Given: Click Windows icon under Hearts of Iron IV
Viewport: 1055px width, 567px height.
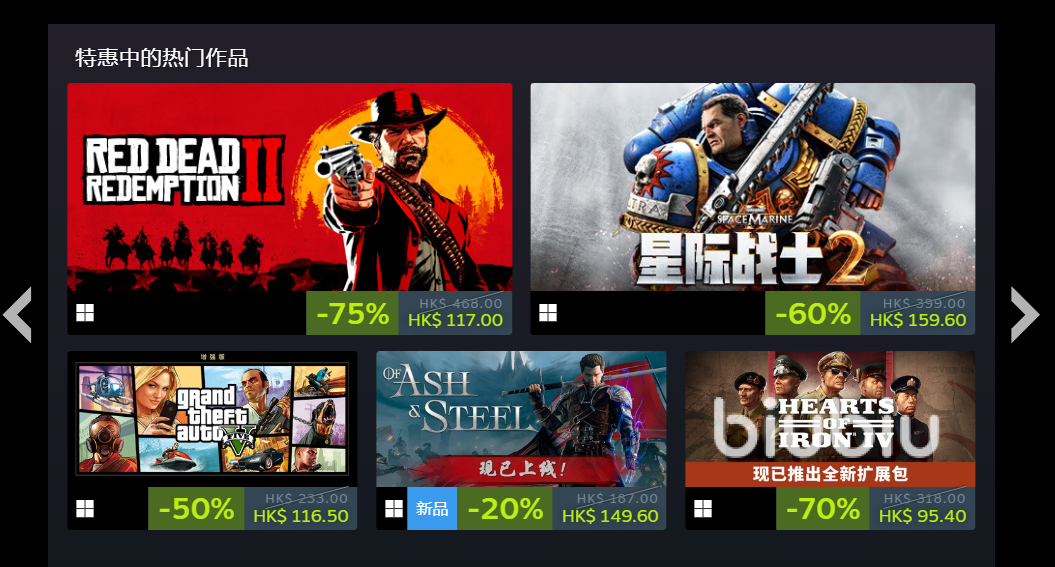Looking at the screenshot, I should coord(702,508).
